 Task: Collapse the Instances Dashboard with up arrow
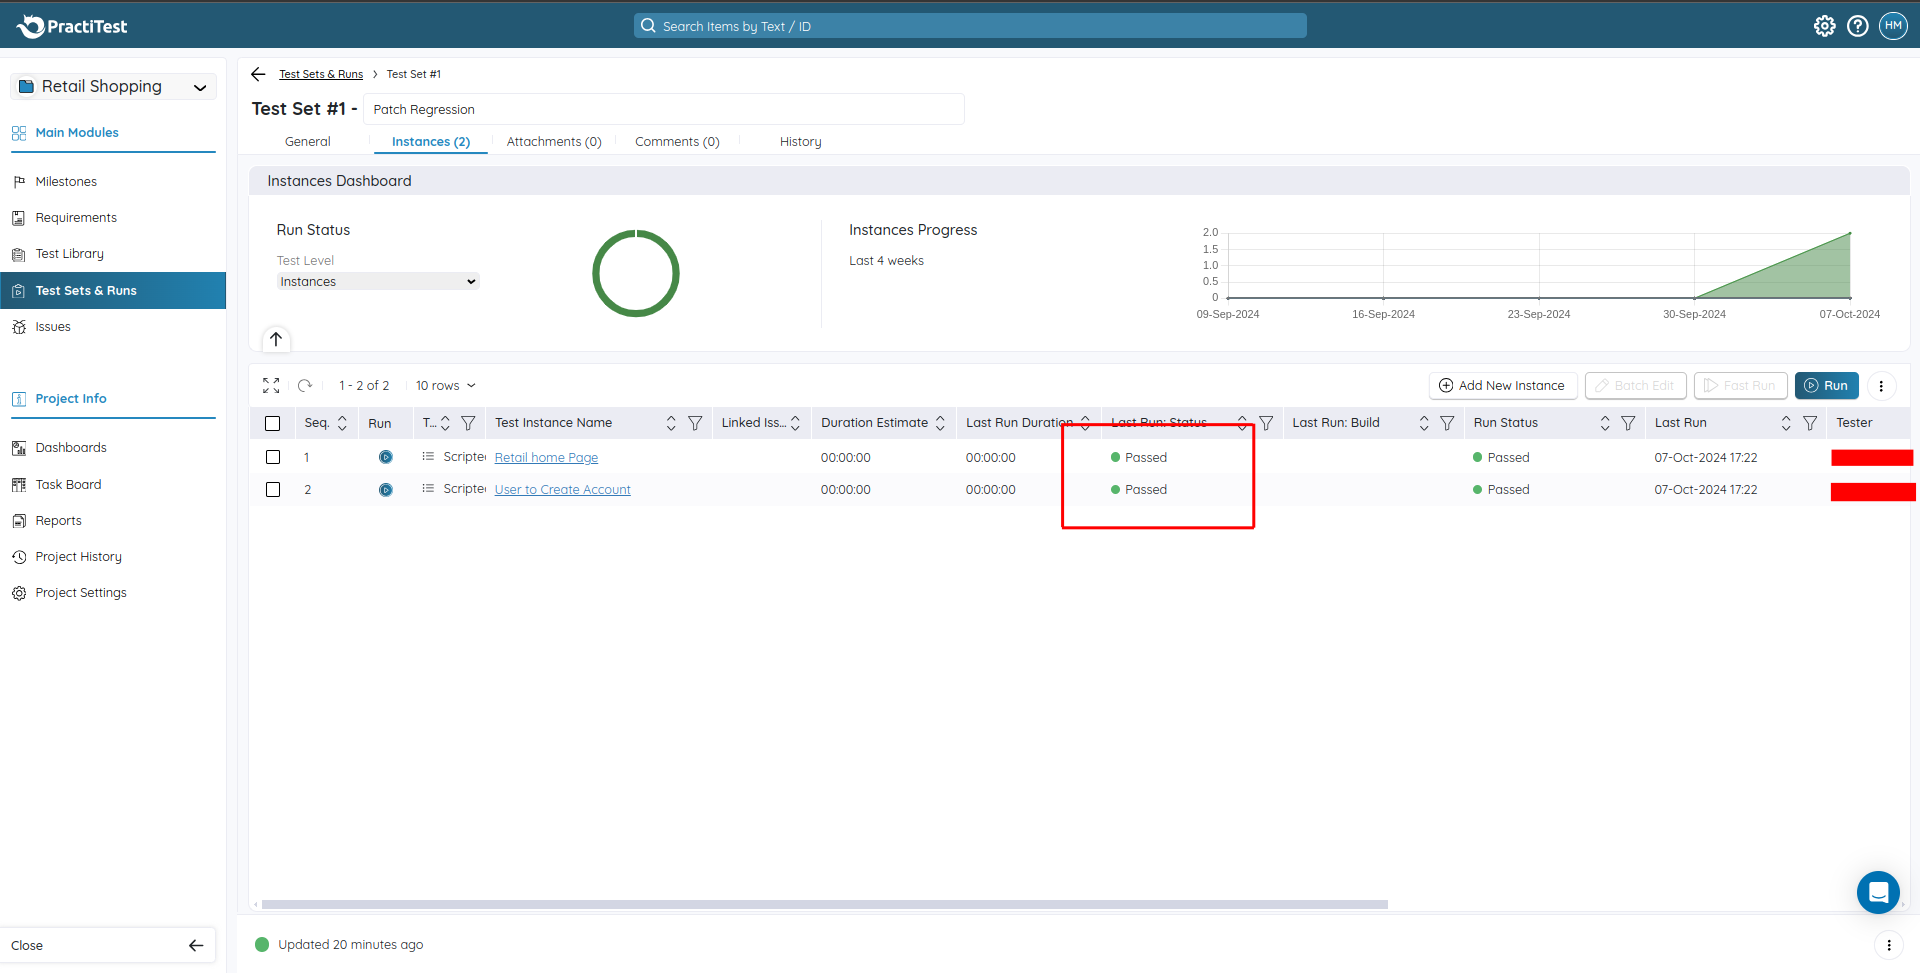coord(276,339)
